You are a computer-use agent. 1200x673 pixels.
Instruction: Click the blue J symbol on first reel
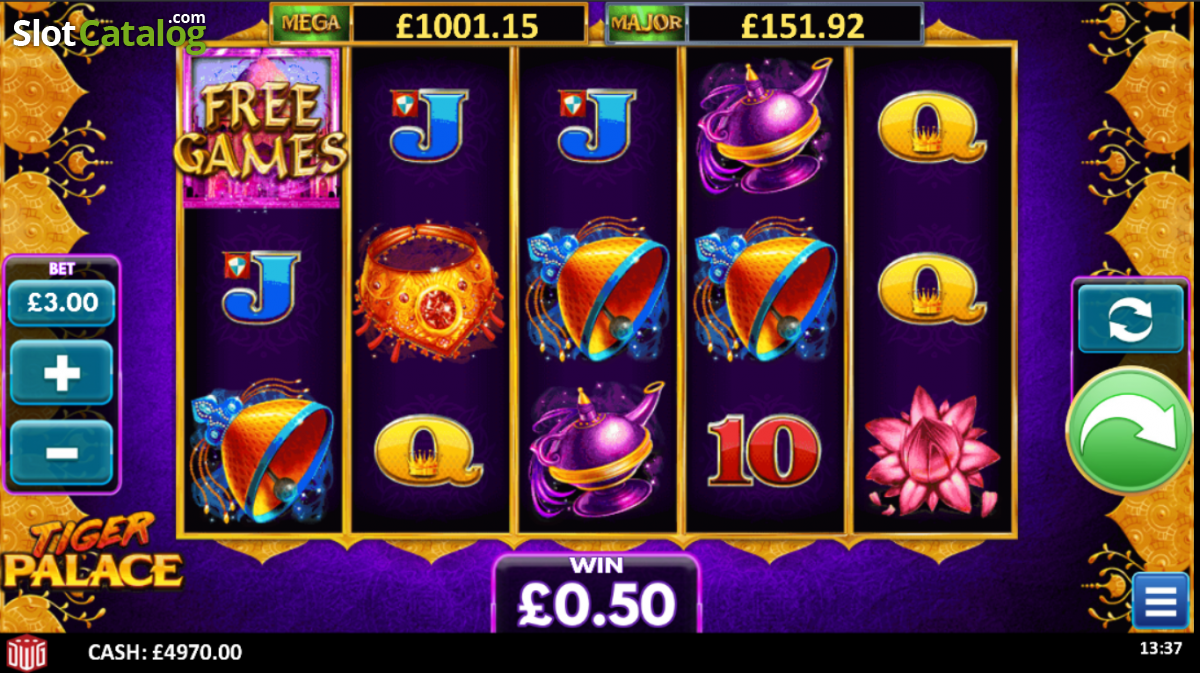262,286
